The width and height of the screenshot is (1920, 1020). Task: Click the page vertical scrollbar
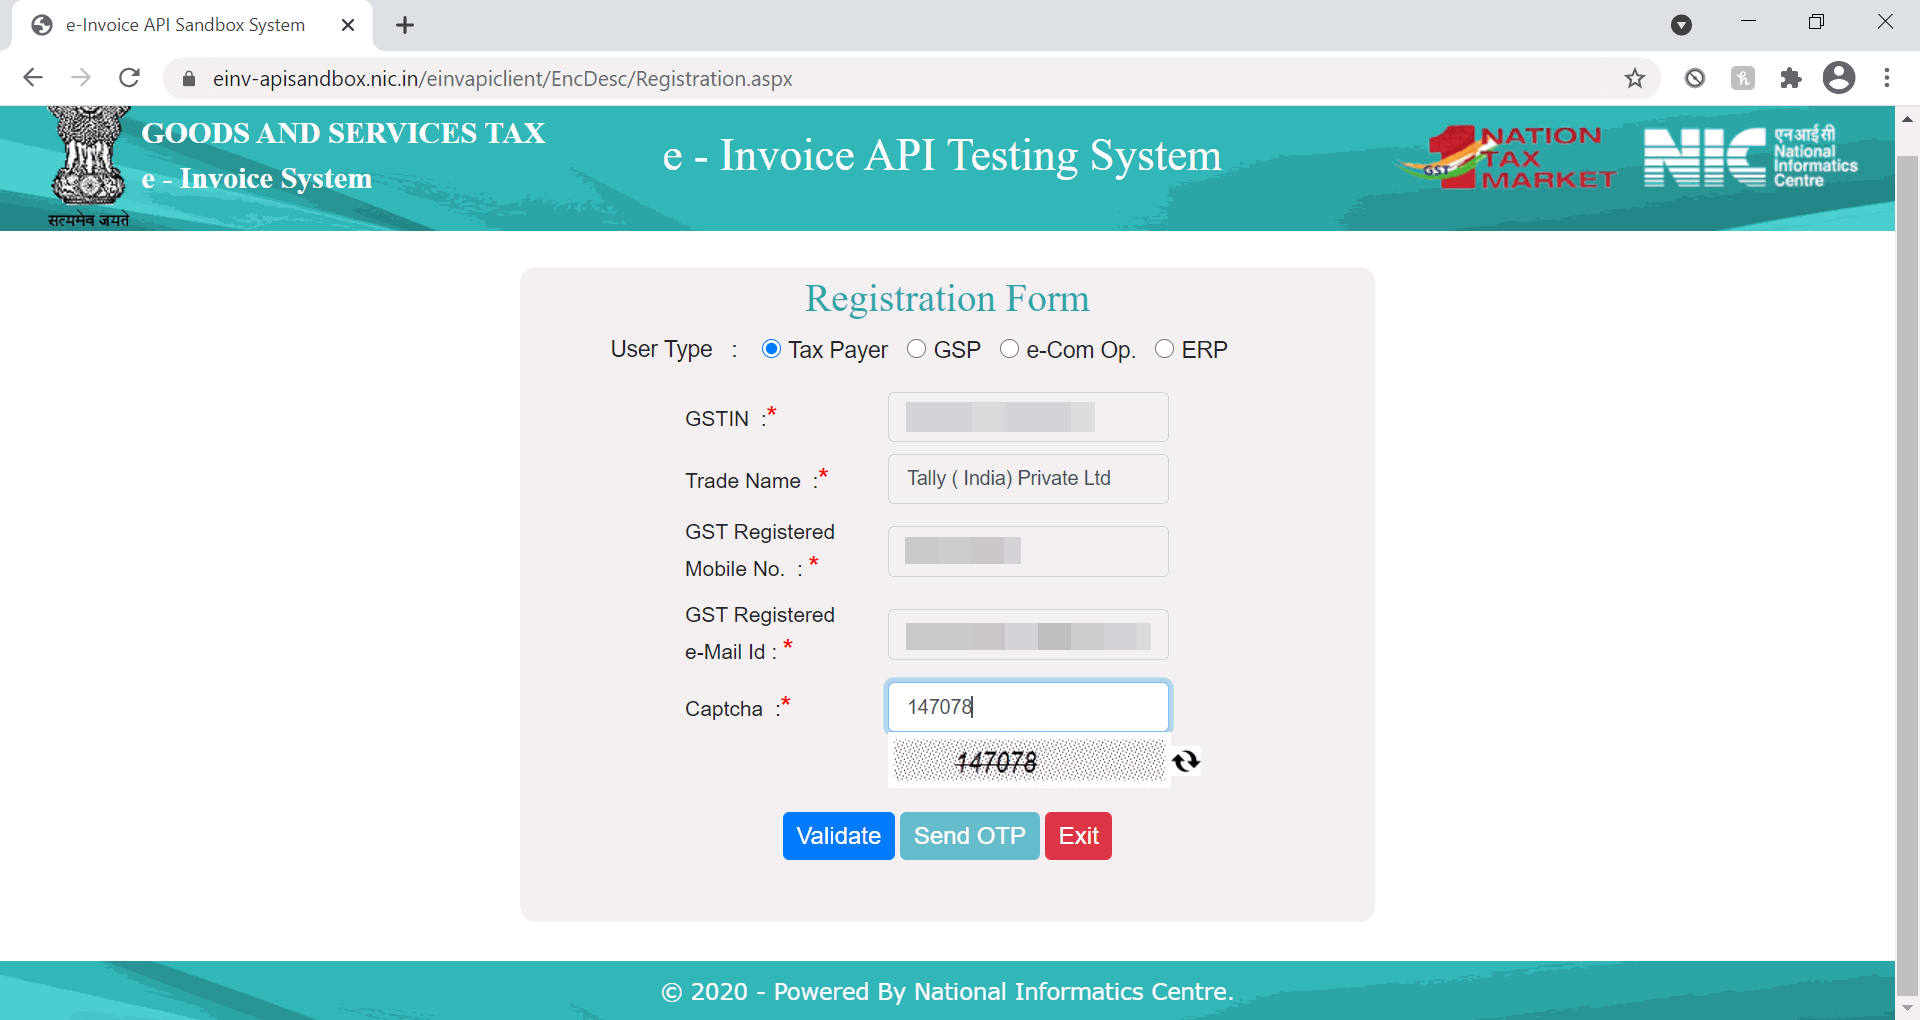(1907, 575)
